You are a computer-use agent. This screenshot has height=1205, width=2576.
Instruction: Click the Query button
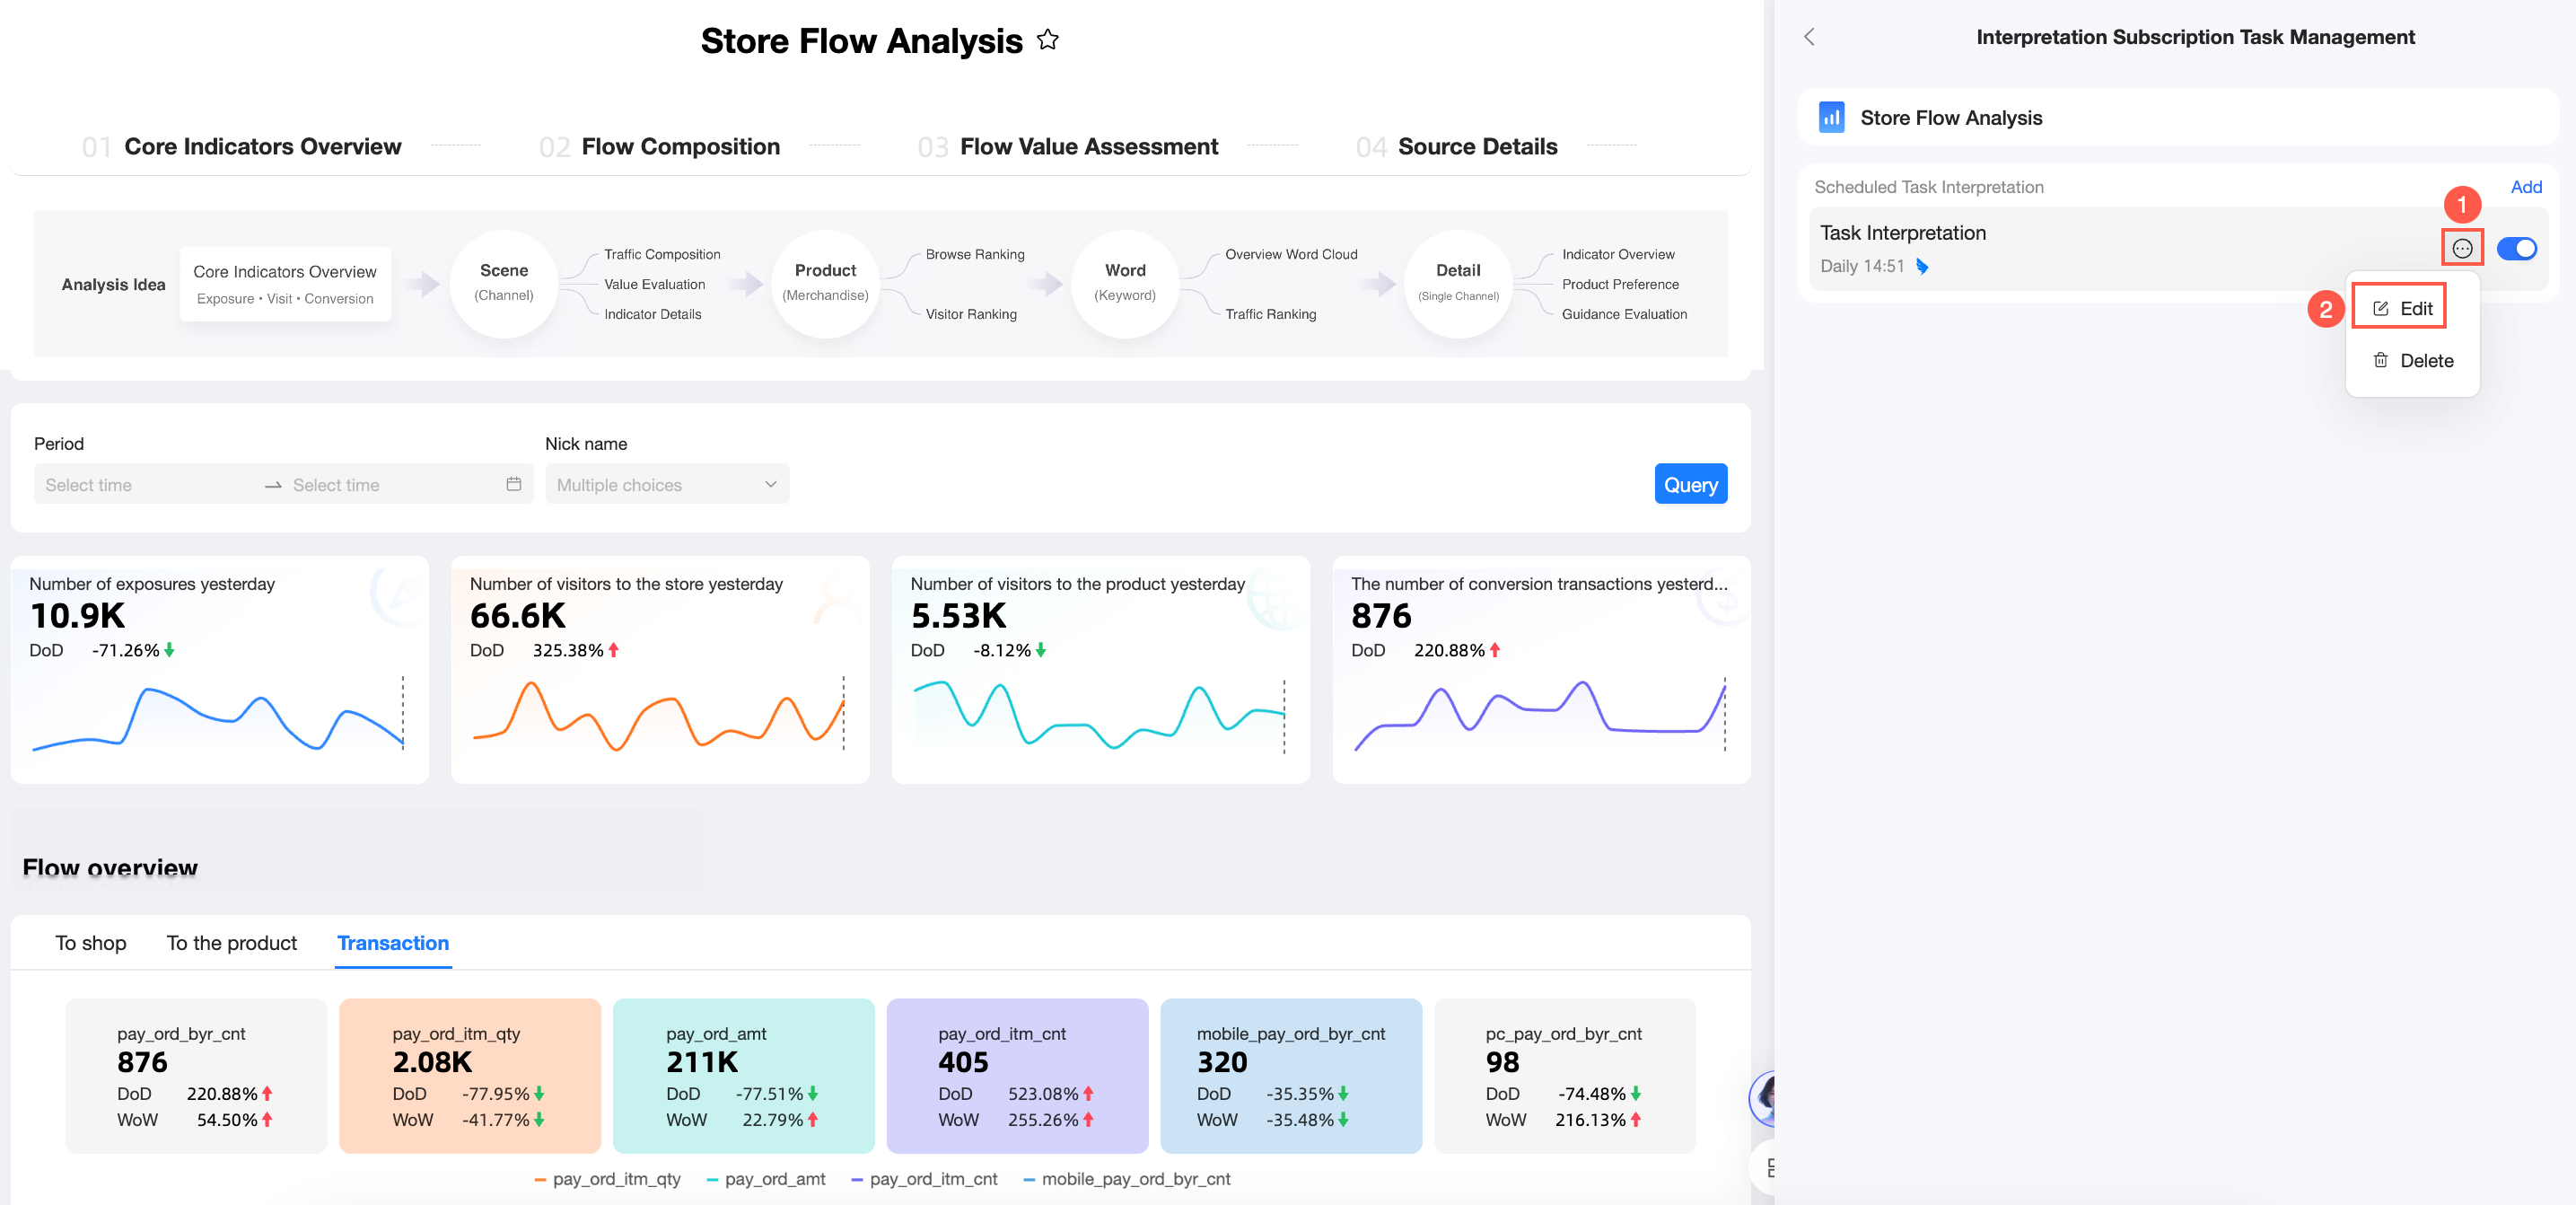(x=1690, y=484)
